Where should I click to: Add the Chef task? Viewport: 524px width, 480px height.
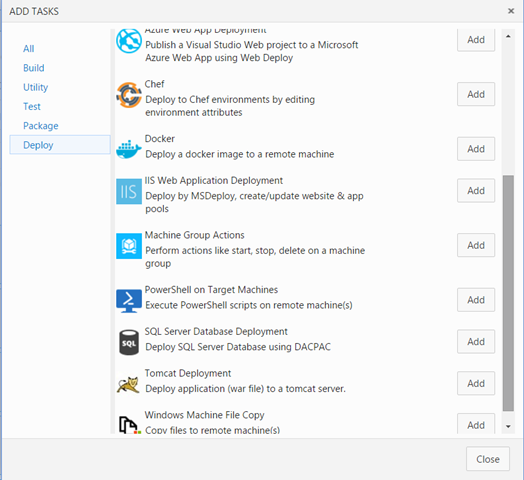[x=476, y=94]
